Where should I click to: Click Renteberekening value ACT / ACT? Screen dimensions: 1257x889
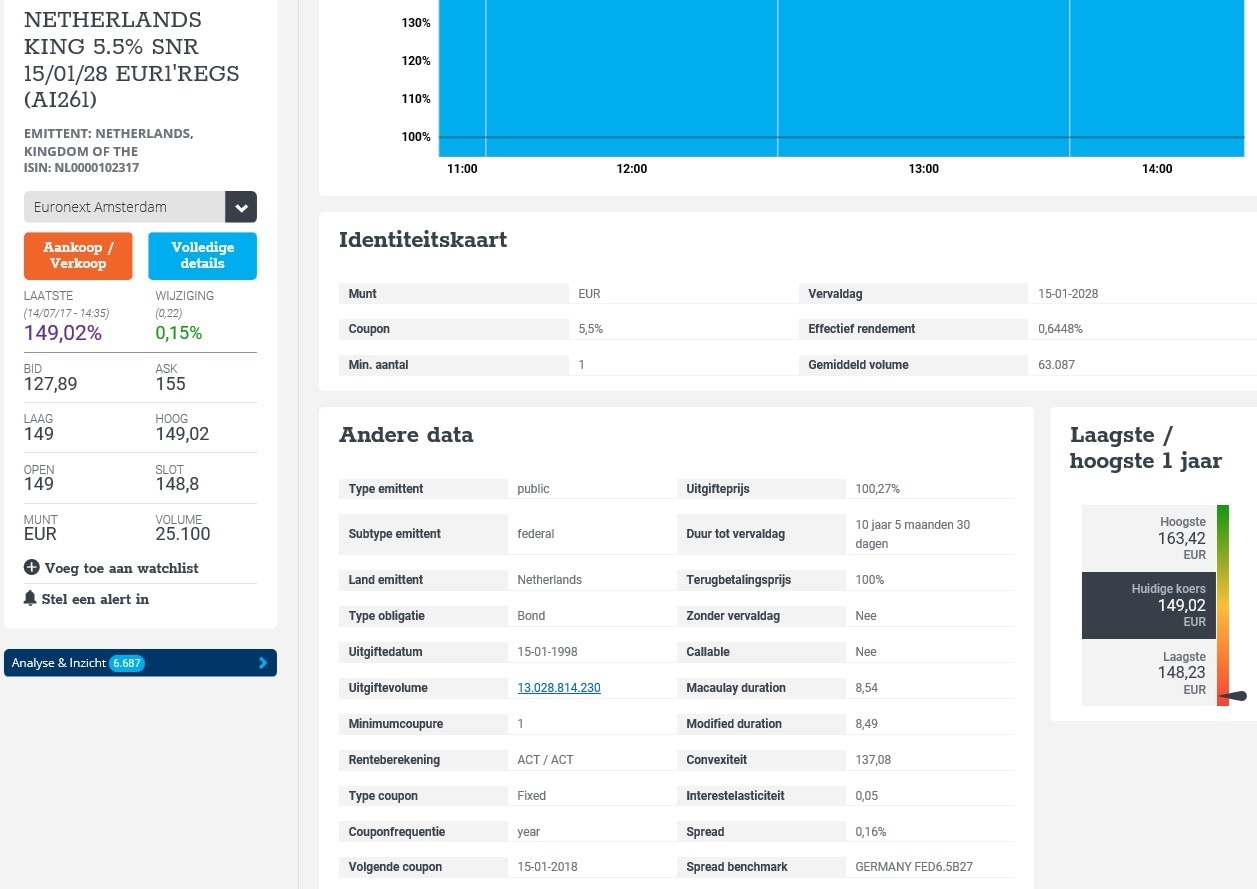point(545,760)
